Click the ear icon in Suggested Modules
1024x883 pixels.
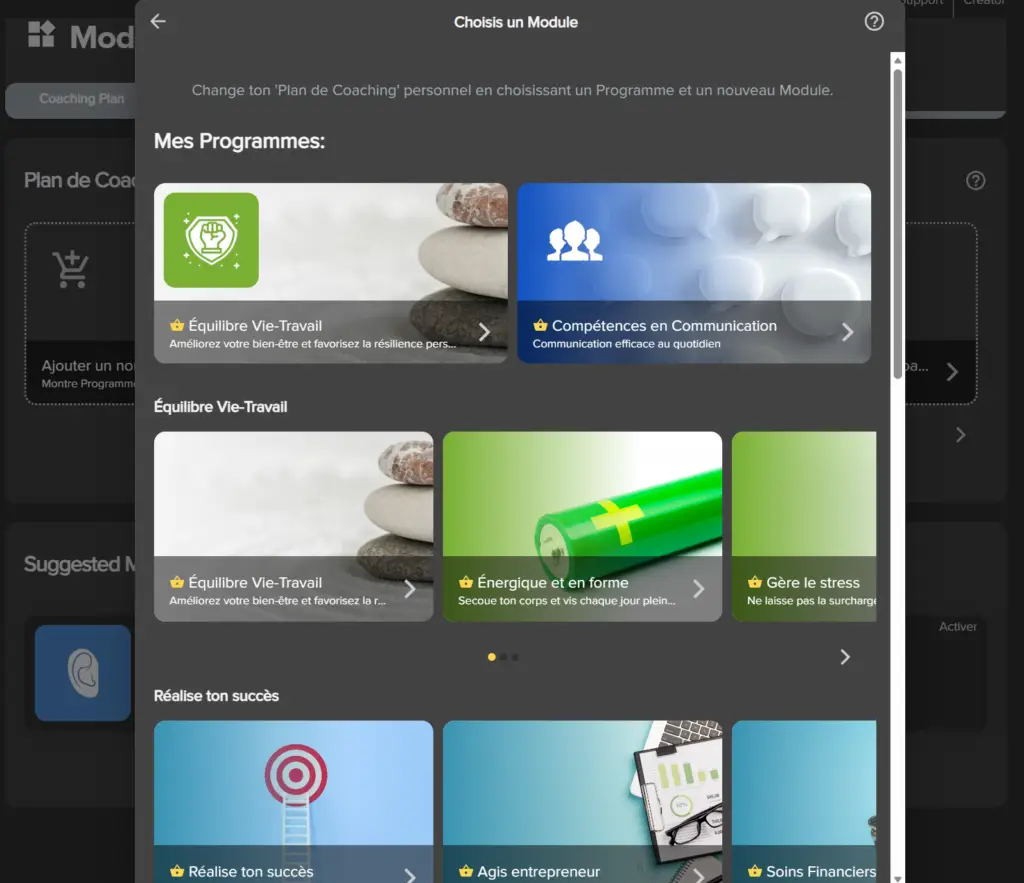click(x=83, y=672)
